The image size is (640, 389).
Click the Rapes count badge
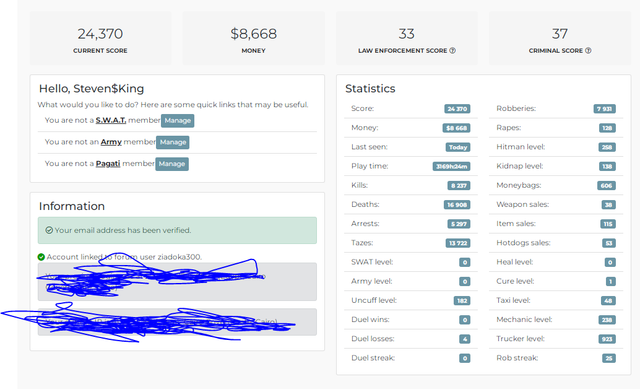point(607,128)
